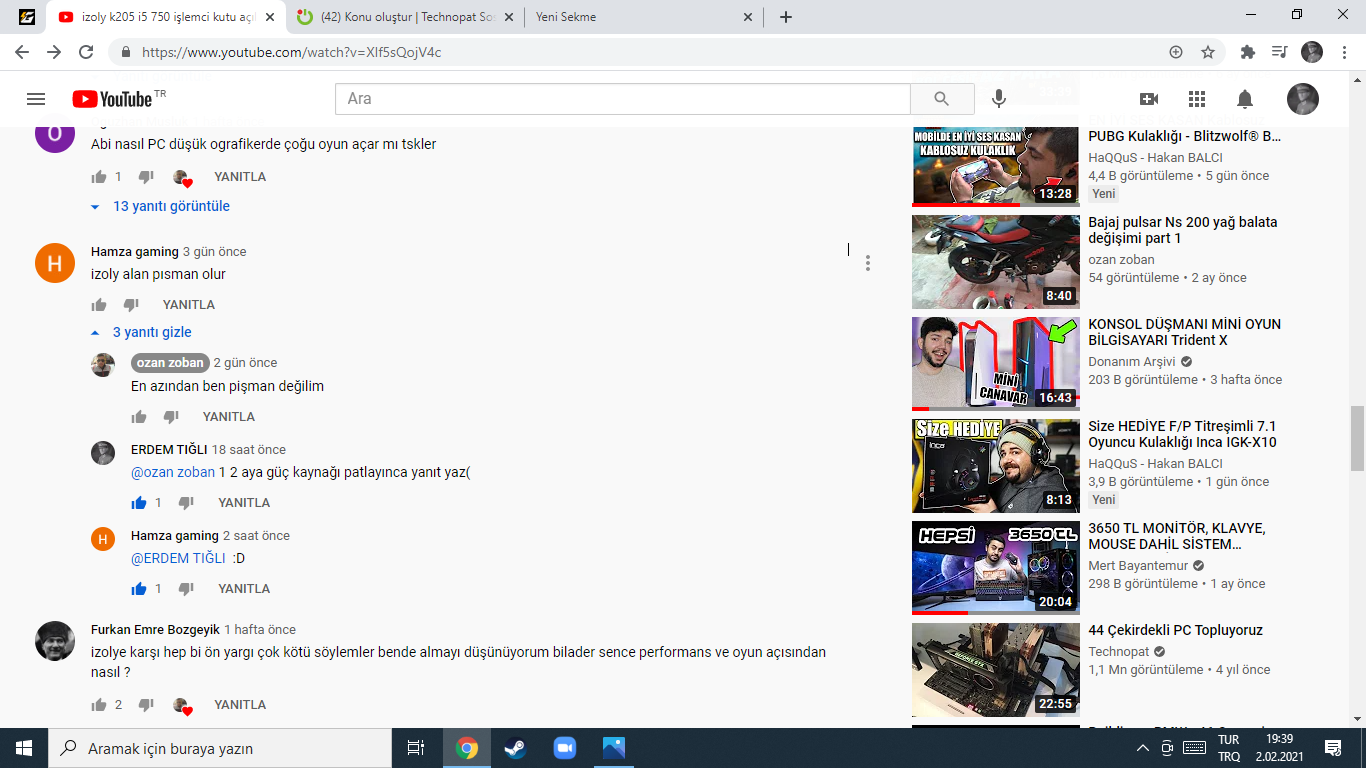
Task: Reply to ozan zoban's 'En azından' comment
Action: click(x=229, y=417)
